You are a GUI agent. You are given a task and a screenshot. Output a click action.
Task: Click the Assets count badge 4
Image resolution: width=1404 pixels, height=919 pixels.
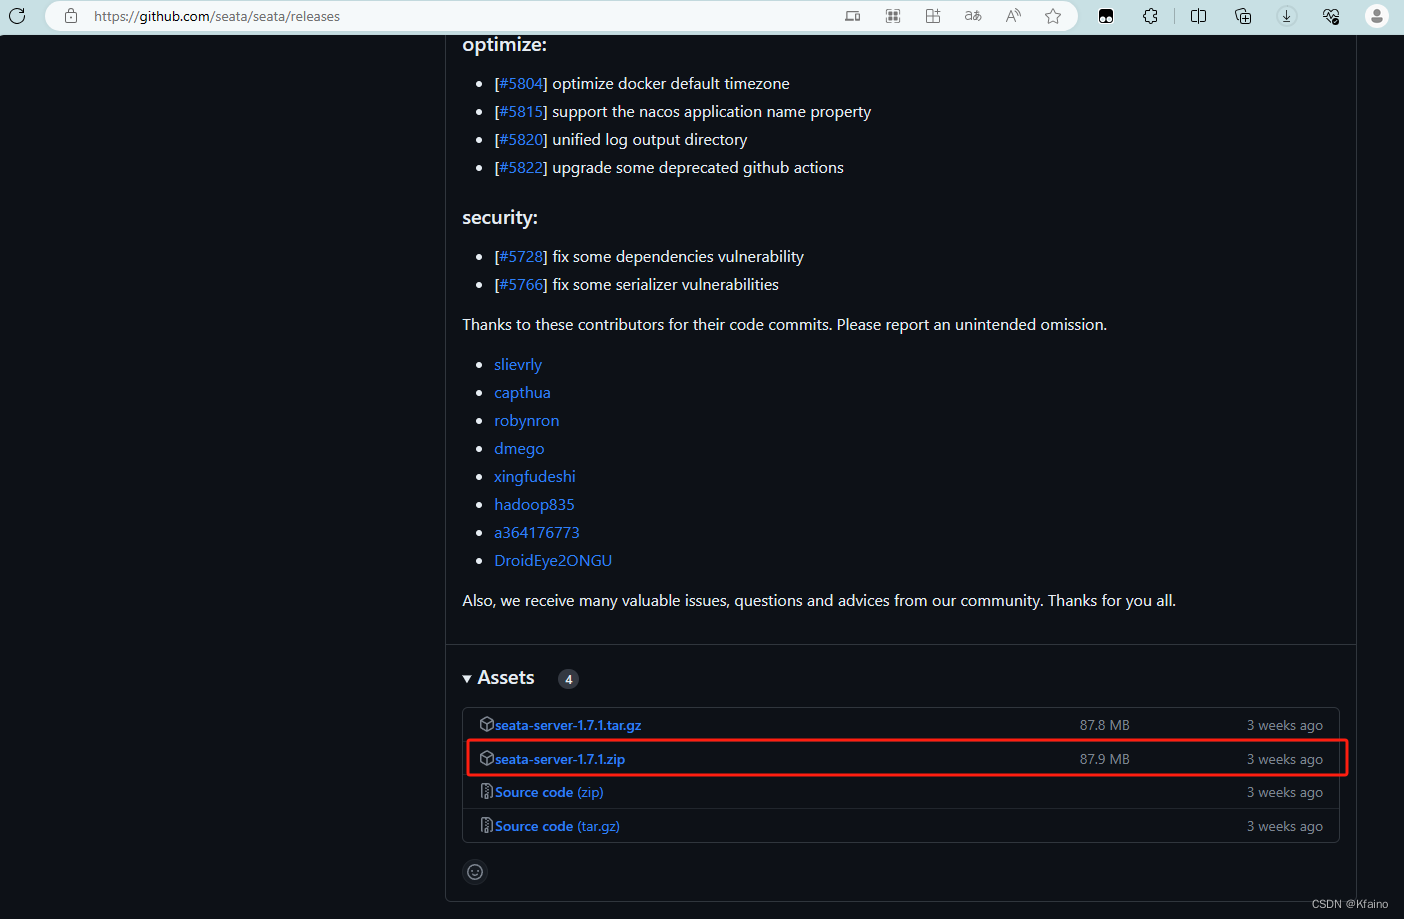click(568, 679)
